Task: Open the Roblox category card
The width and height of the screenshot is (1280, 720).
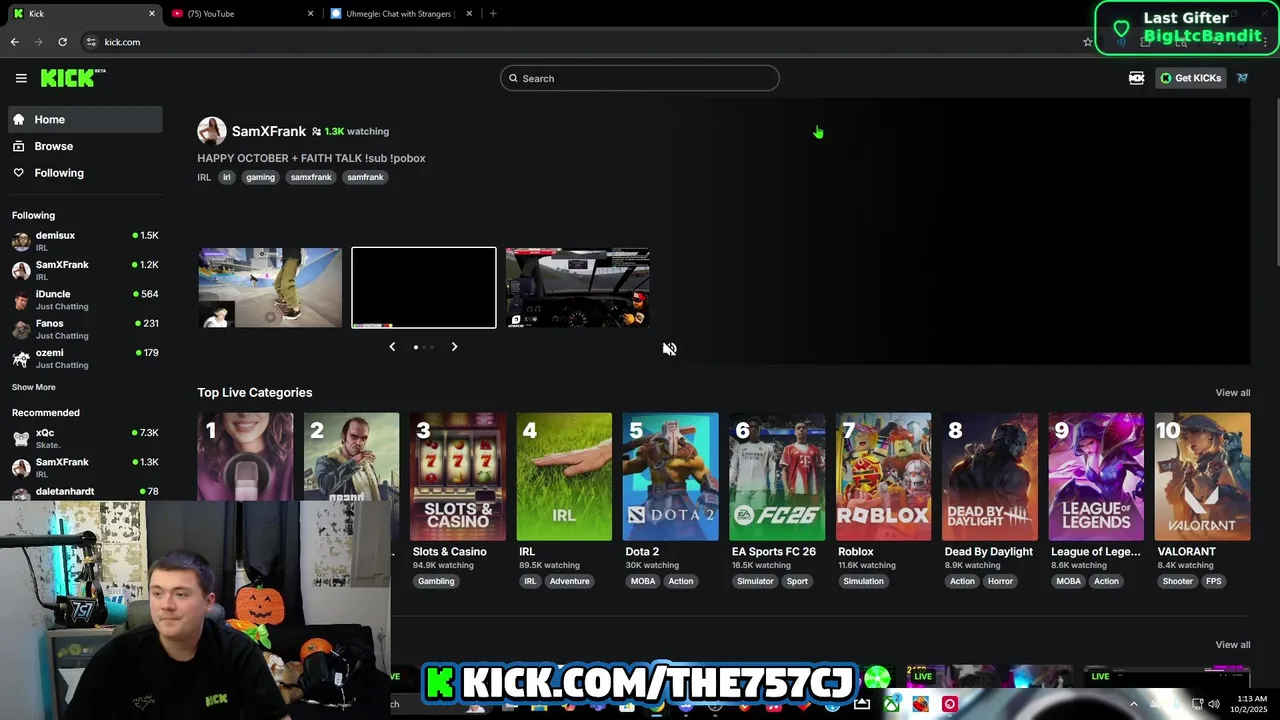Action: tap(883, 477)
